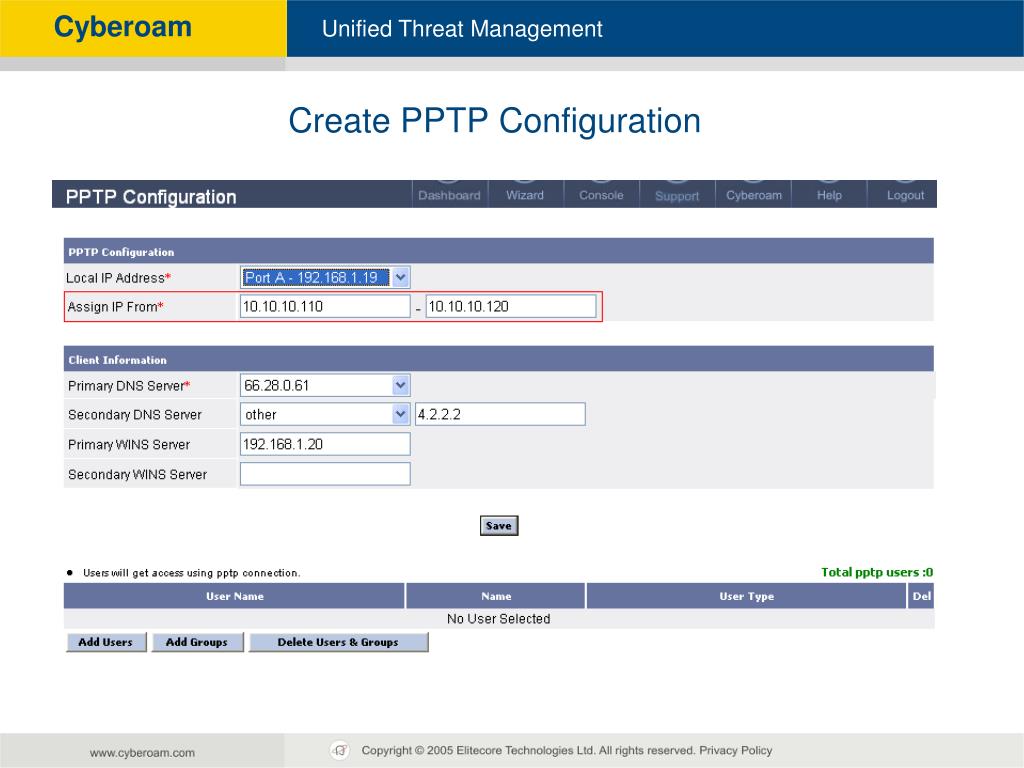Click the Privacy Policy footer link

point(736,750)
